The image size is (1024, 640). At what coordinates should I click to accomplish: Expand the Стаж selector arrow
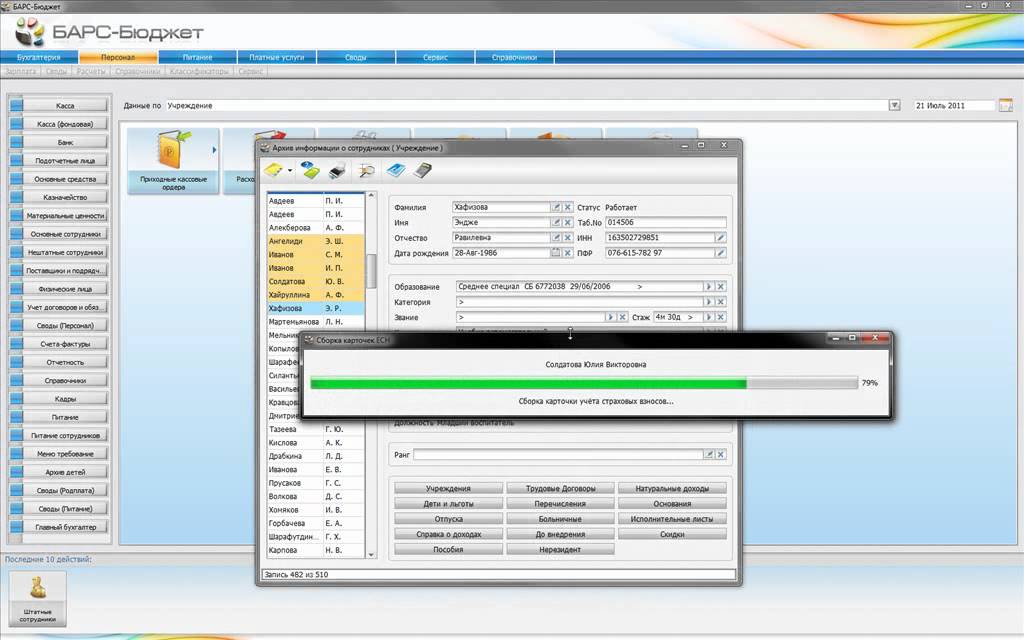coord(709,317)
